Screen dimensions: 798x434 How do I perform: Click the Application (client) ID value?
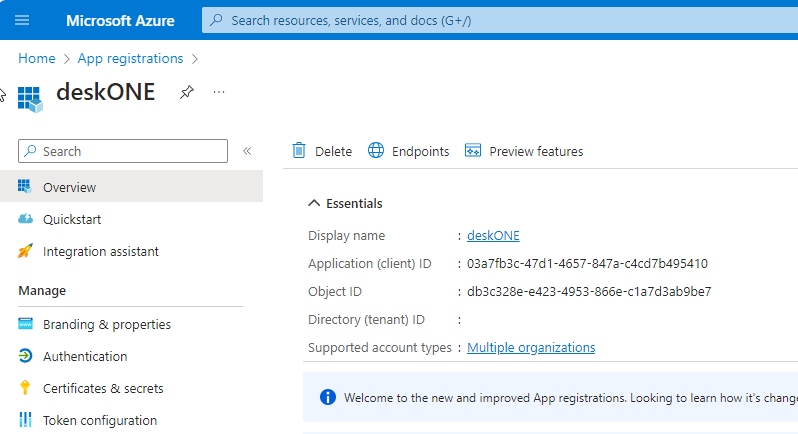pyautogui.click(x=587, y=264)
